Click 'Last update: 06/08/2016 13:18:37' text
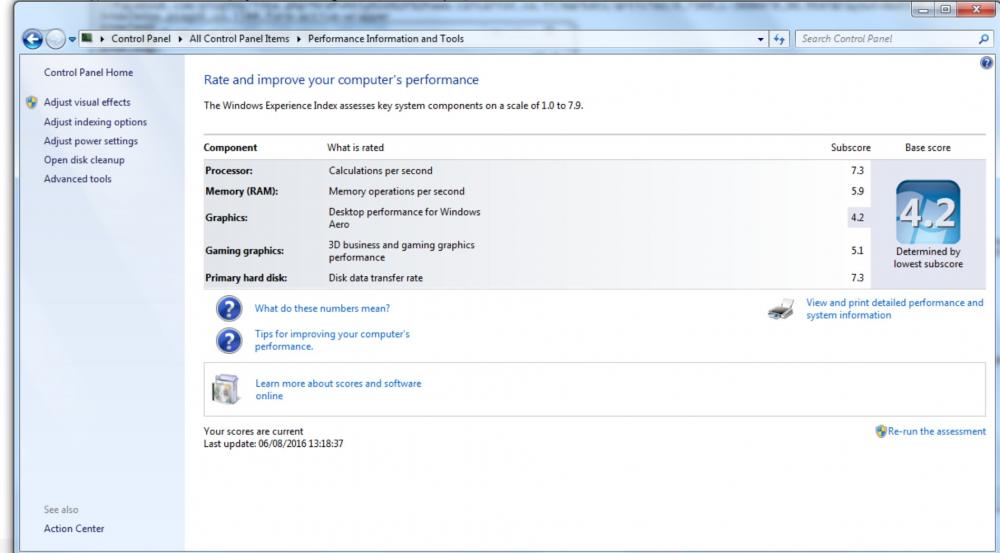 click(x=274, y=444)
